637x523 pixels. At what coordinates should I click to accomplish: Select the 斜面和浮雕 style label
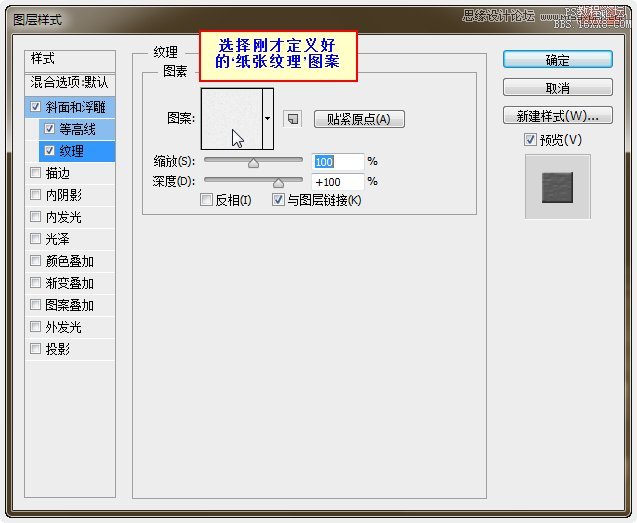tap(75, 107)
